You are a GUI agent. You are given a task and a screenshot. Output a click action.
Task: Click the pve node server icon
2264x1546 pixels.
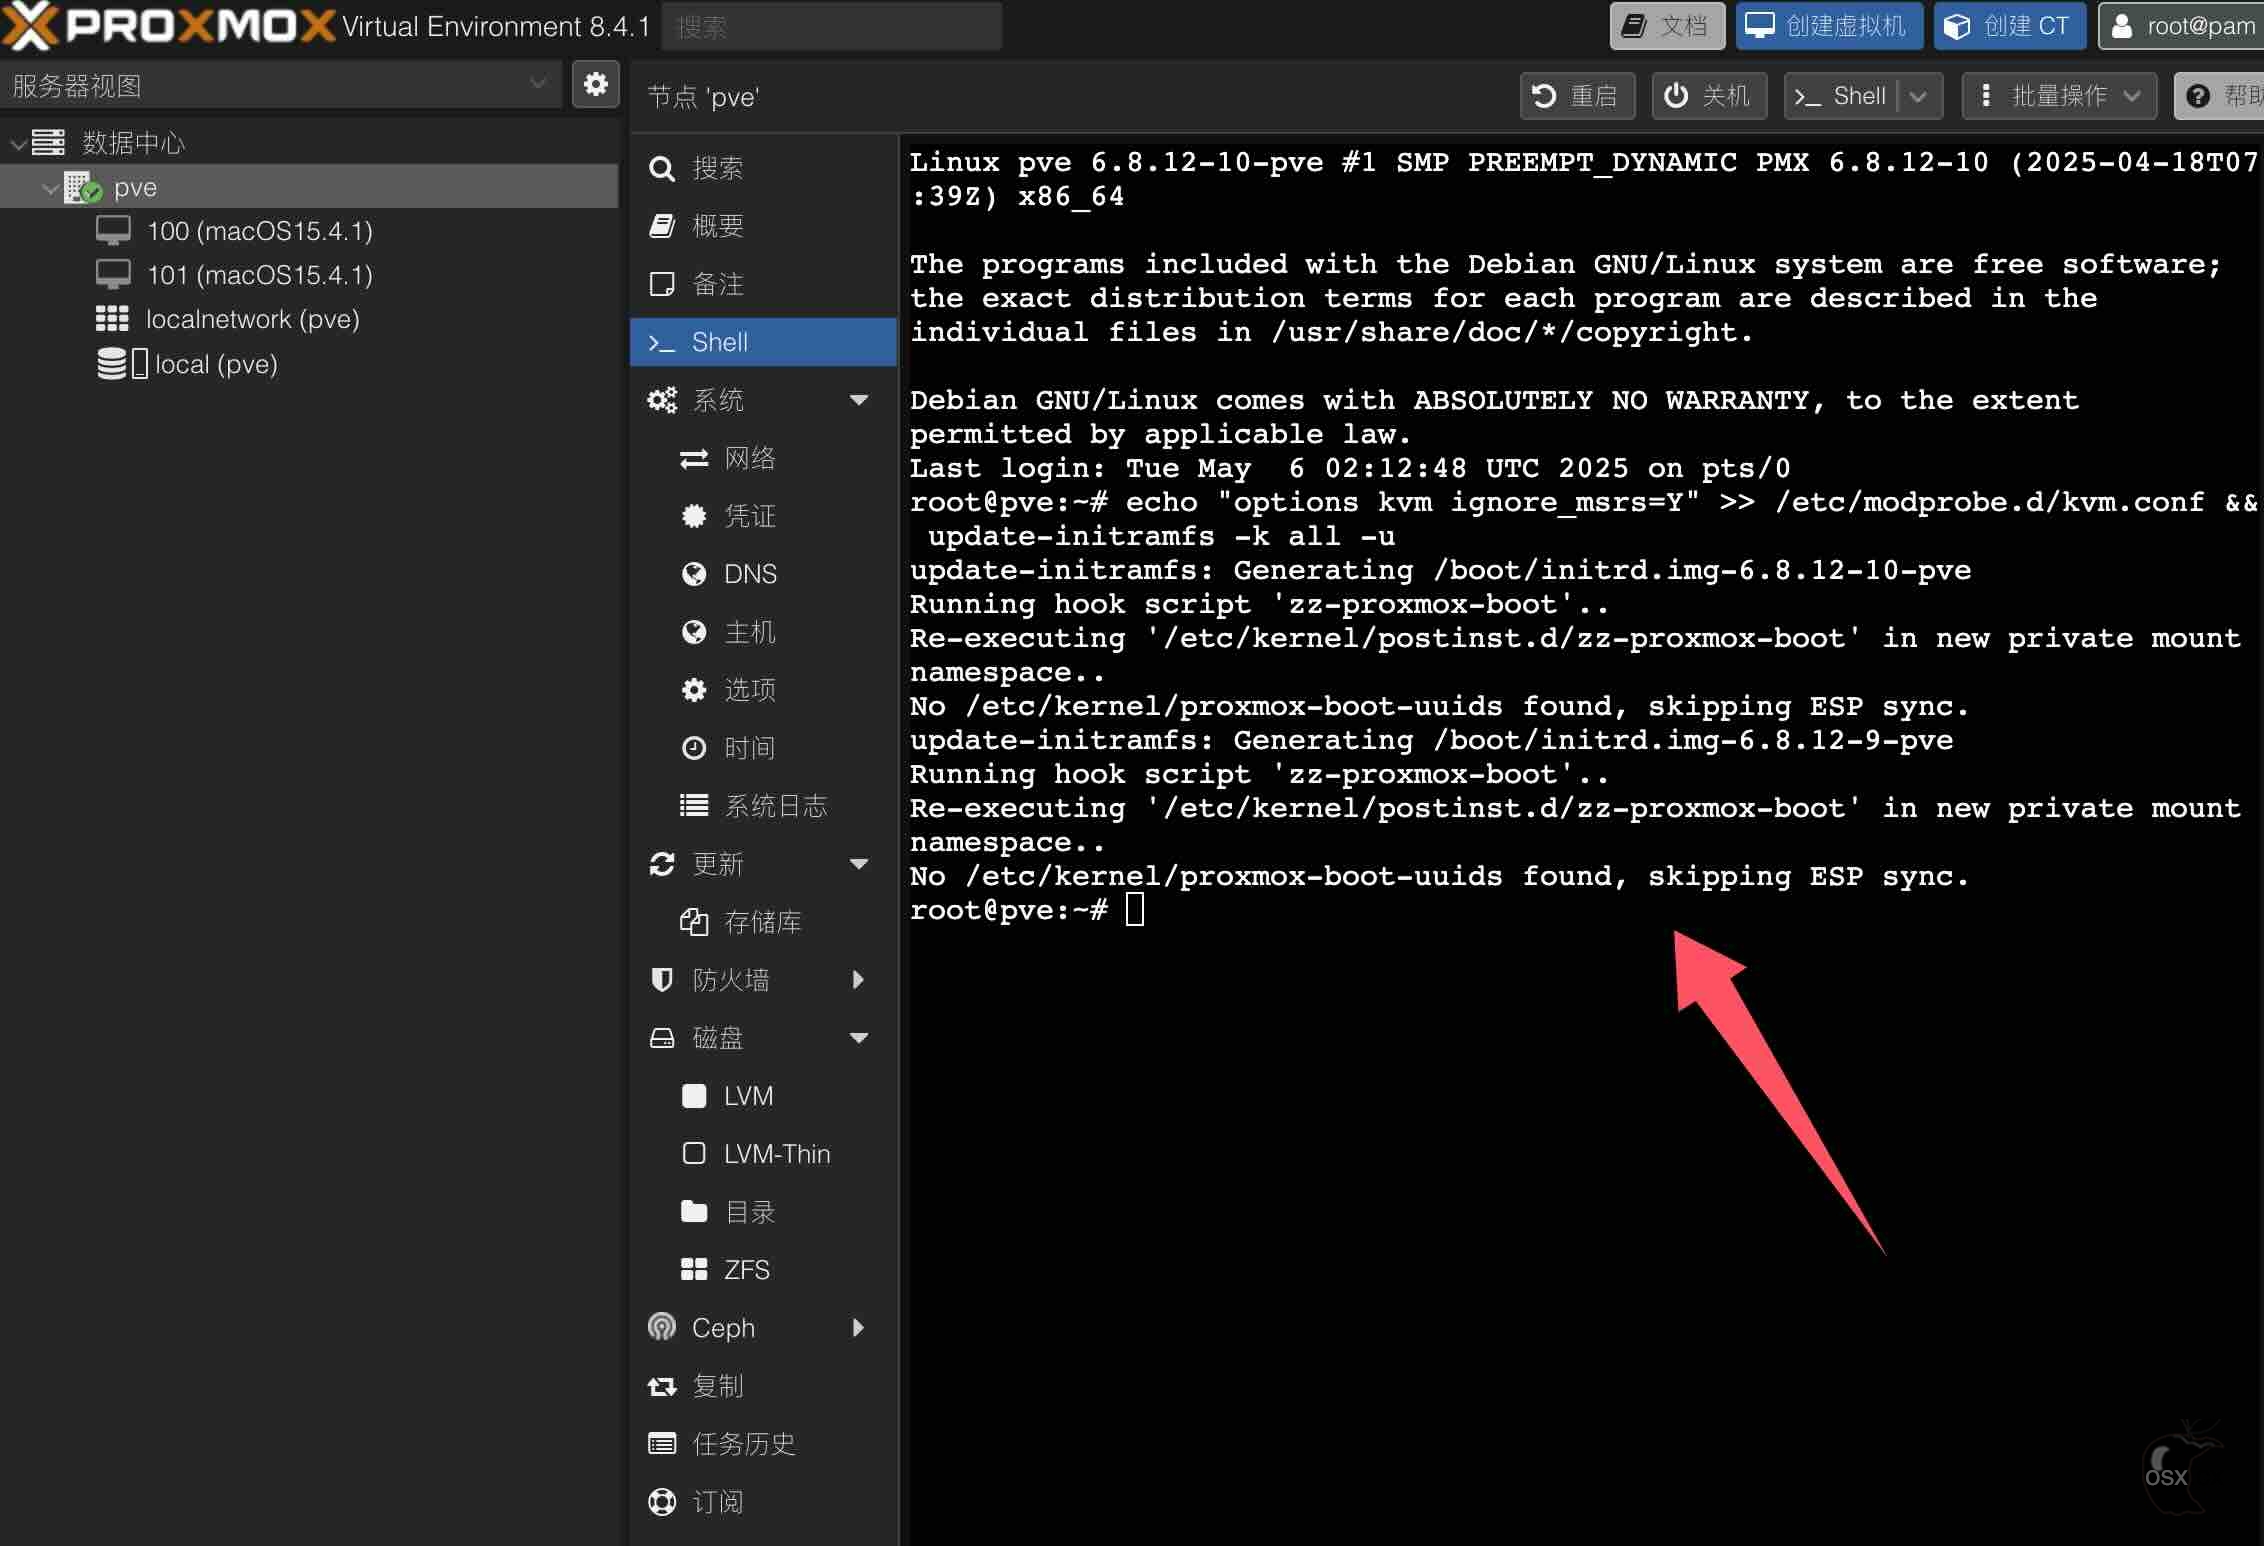(82, 187)
